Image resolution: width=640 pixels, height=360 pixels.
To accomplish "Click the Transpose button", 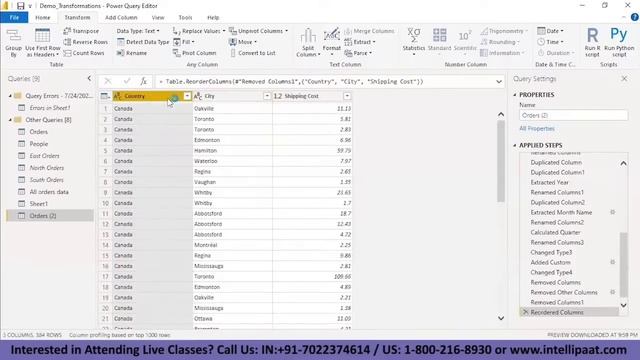I will [81, 31].
